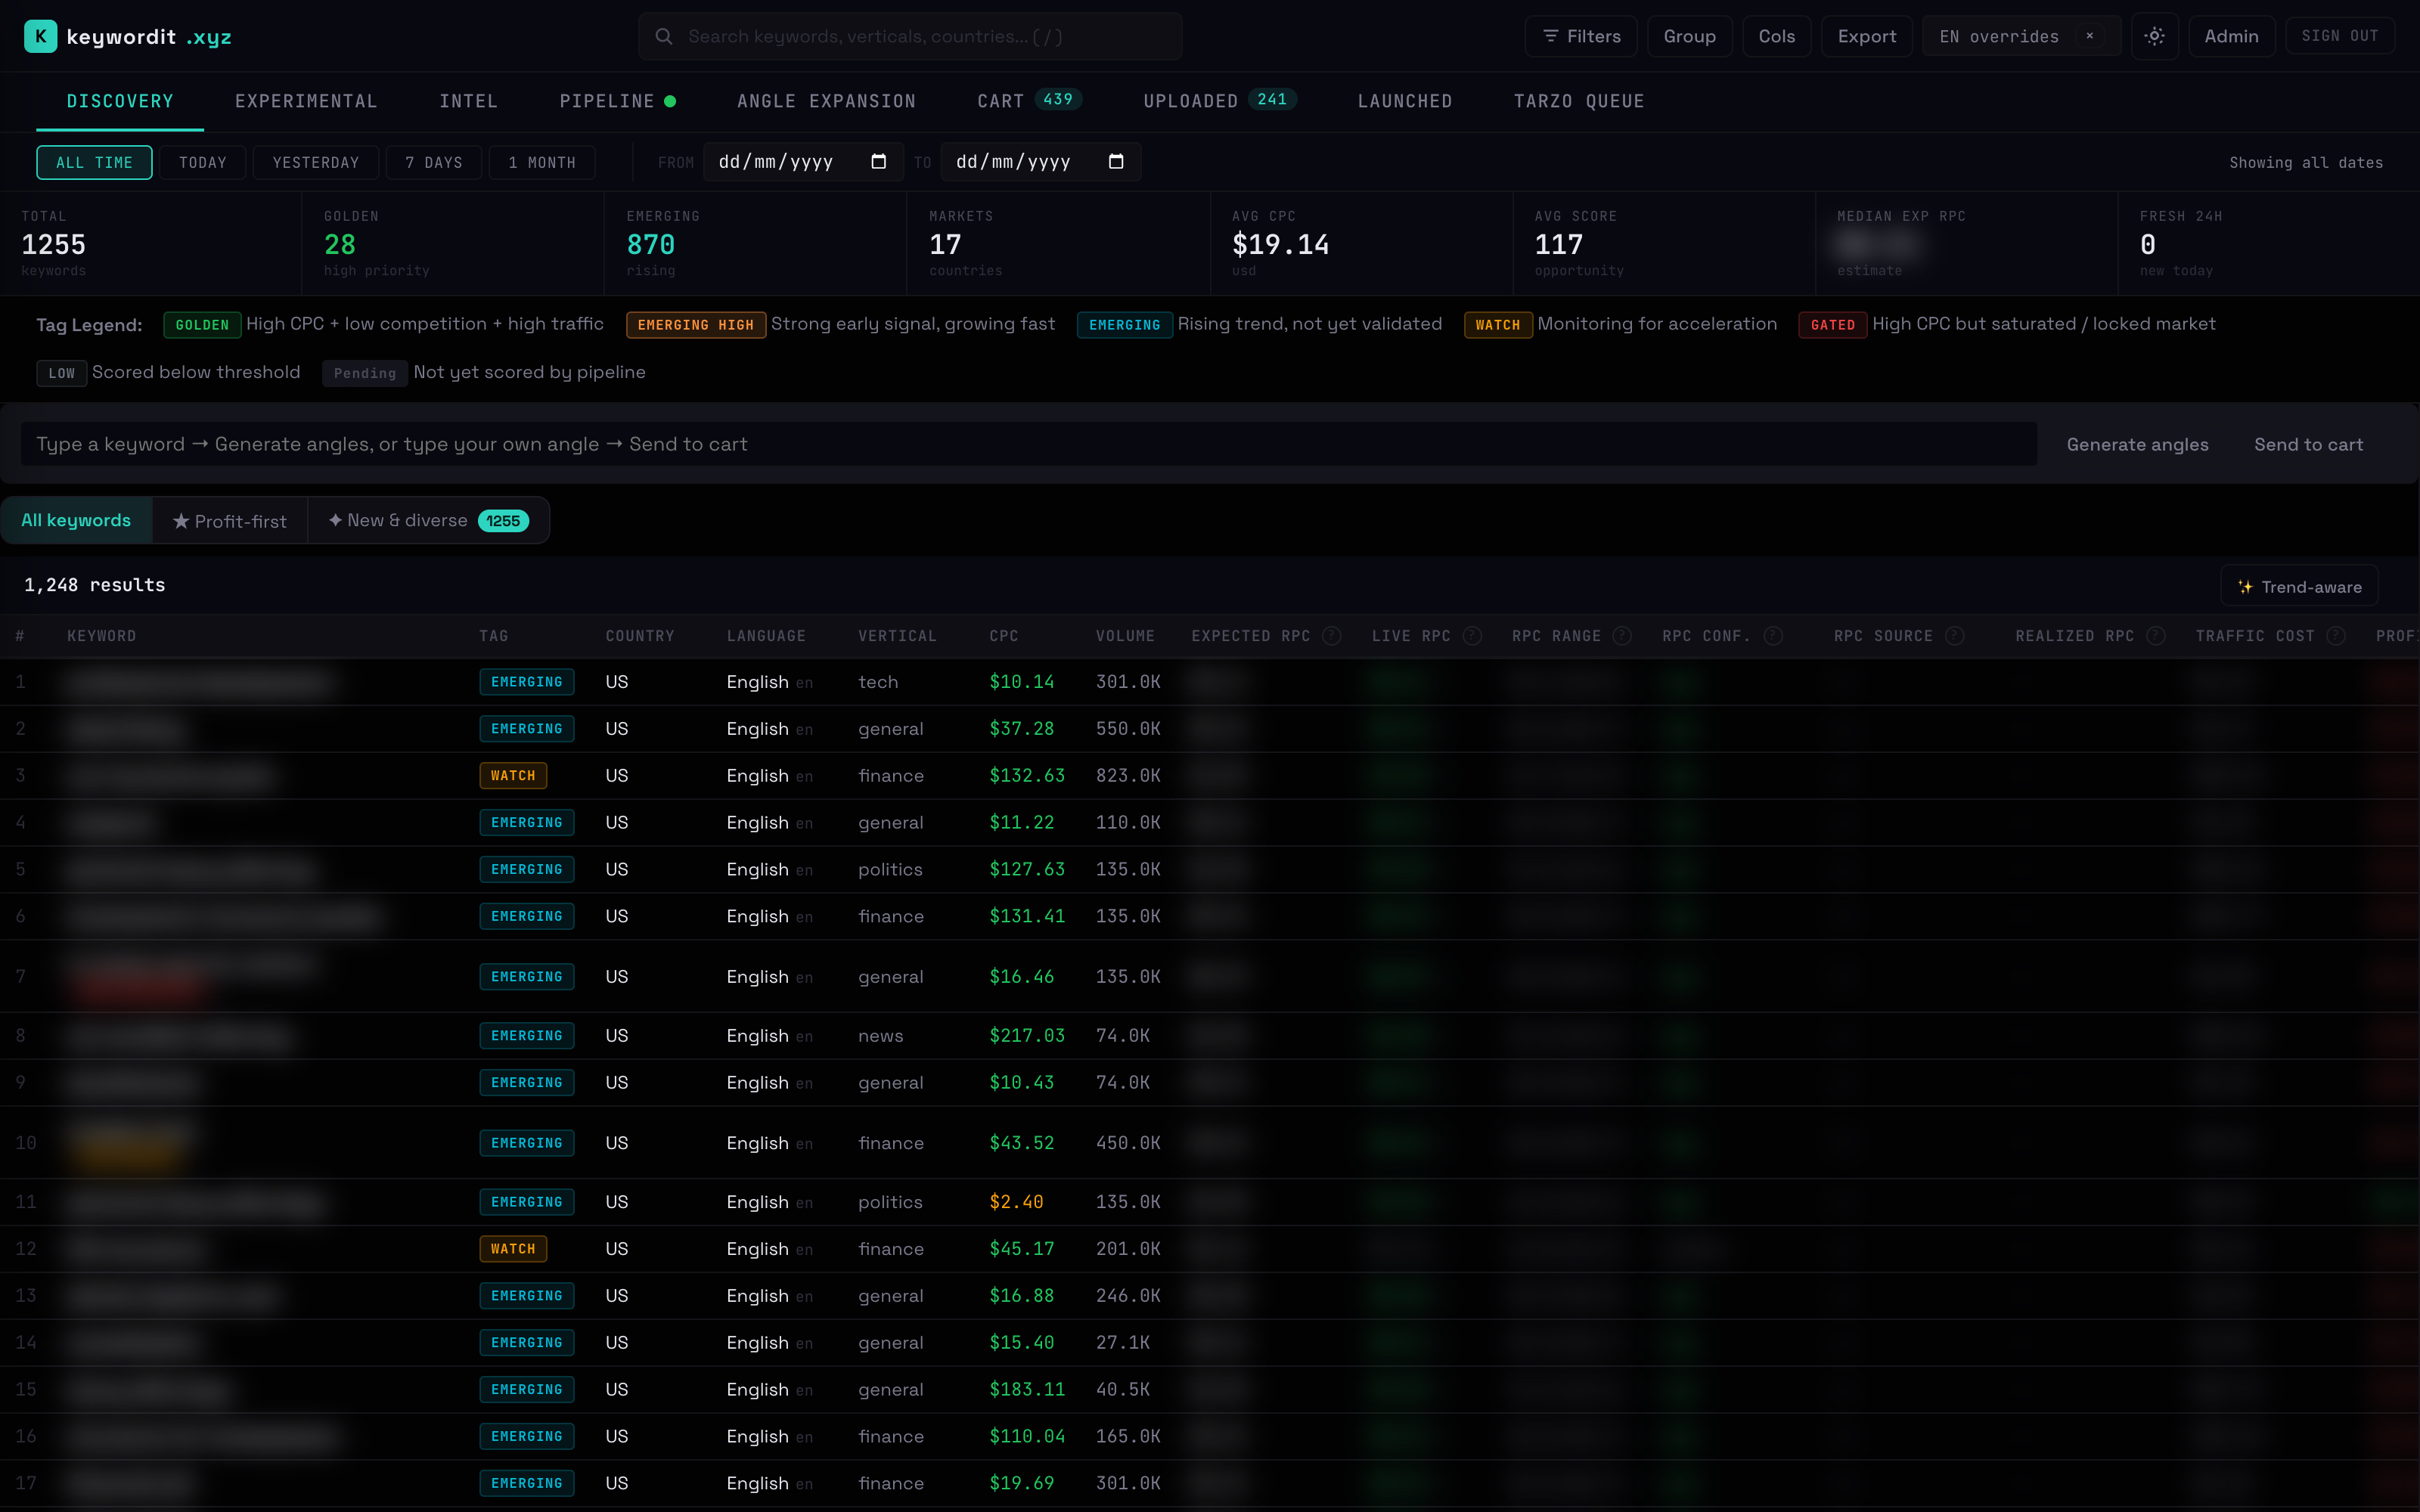Open the Tarzo Queue tab

(1578, 101)
